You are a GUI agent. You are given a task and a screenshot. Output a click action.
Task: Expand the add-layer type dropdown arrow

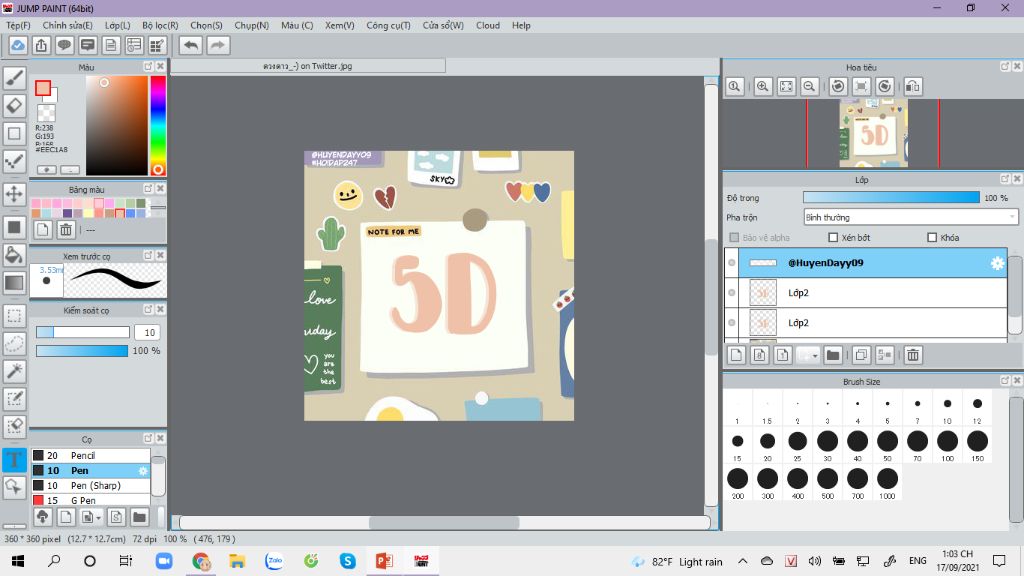[814, 355]
